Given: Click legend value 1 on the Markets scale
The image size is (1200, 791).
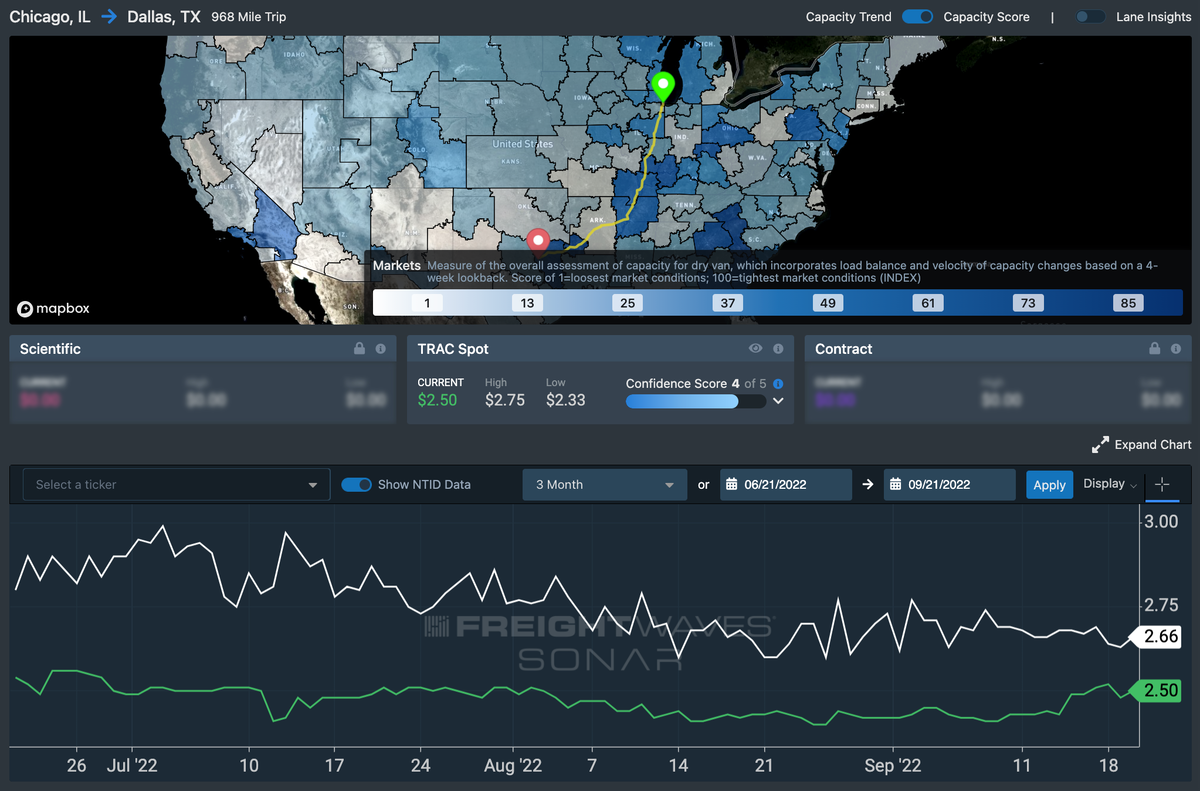Looking at the screenshot, I should point(427,303).
